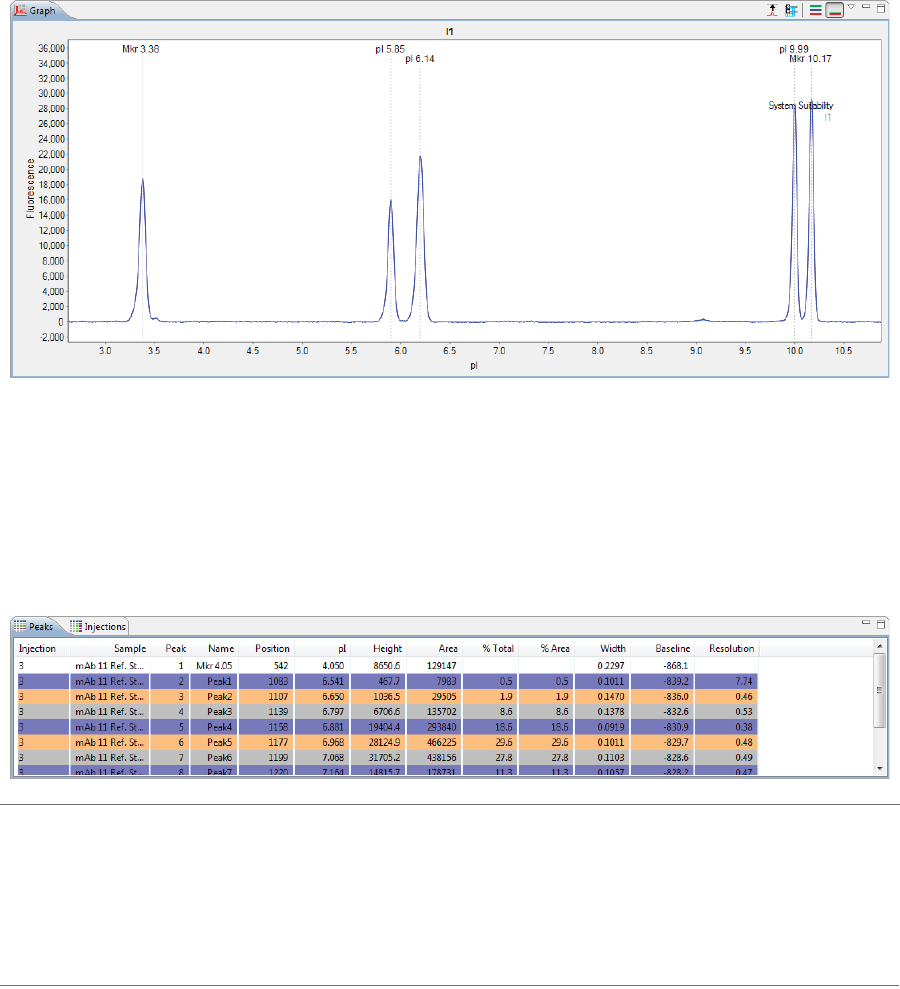
Task: Click the Resolution value 7.74 cell
Action: 727,681
